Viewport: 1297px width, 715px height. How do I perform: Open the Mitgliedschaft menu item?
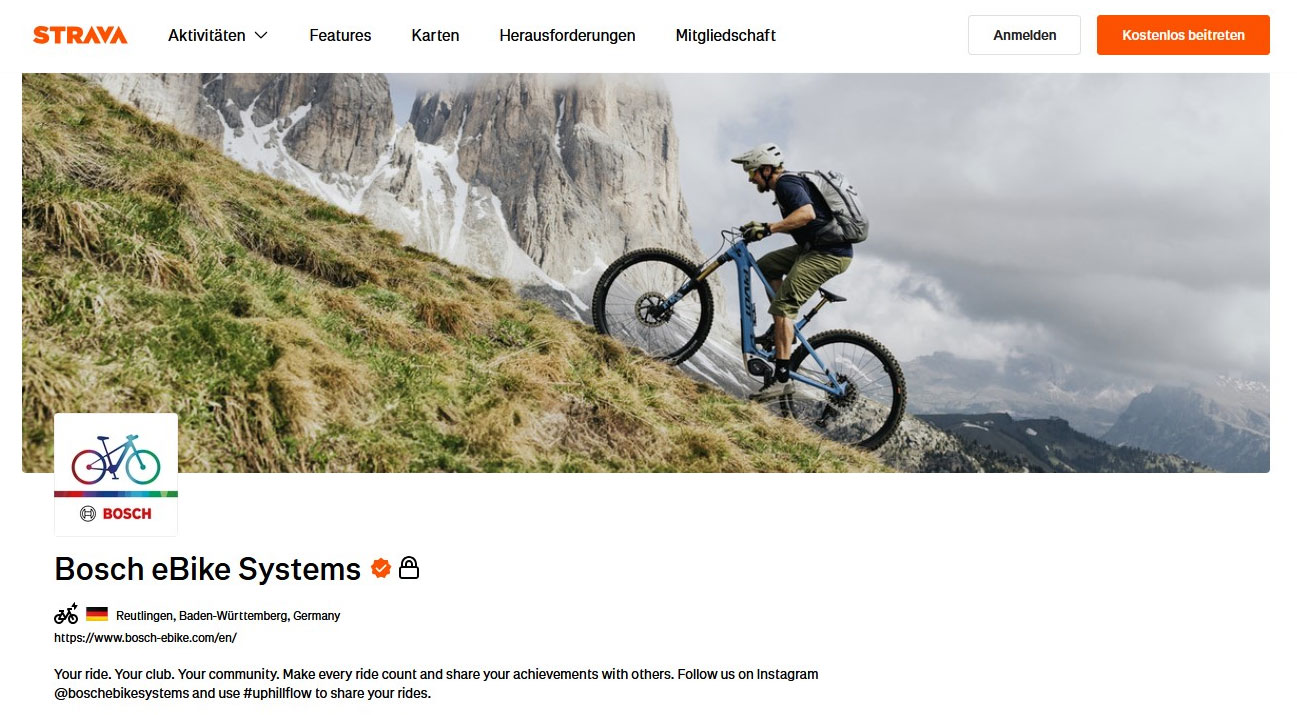725,35
